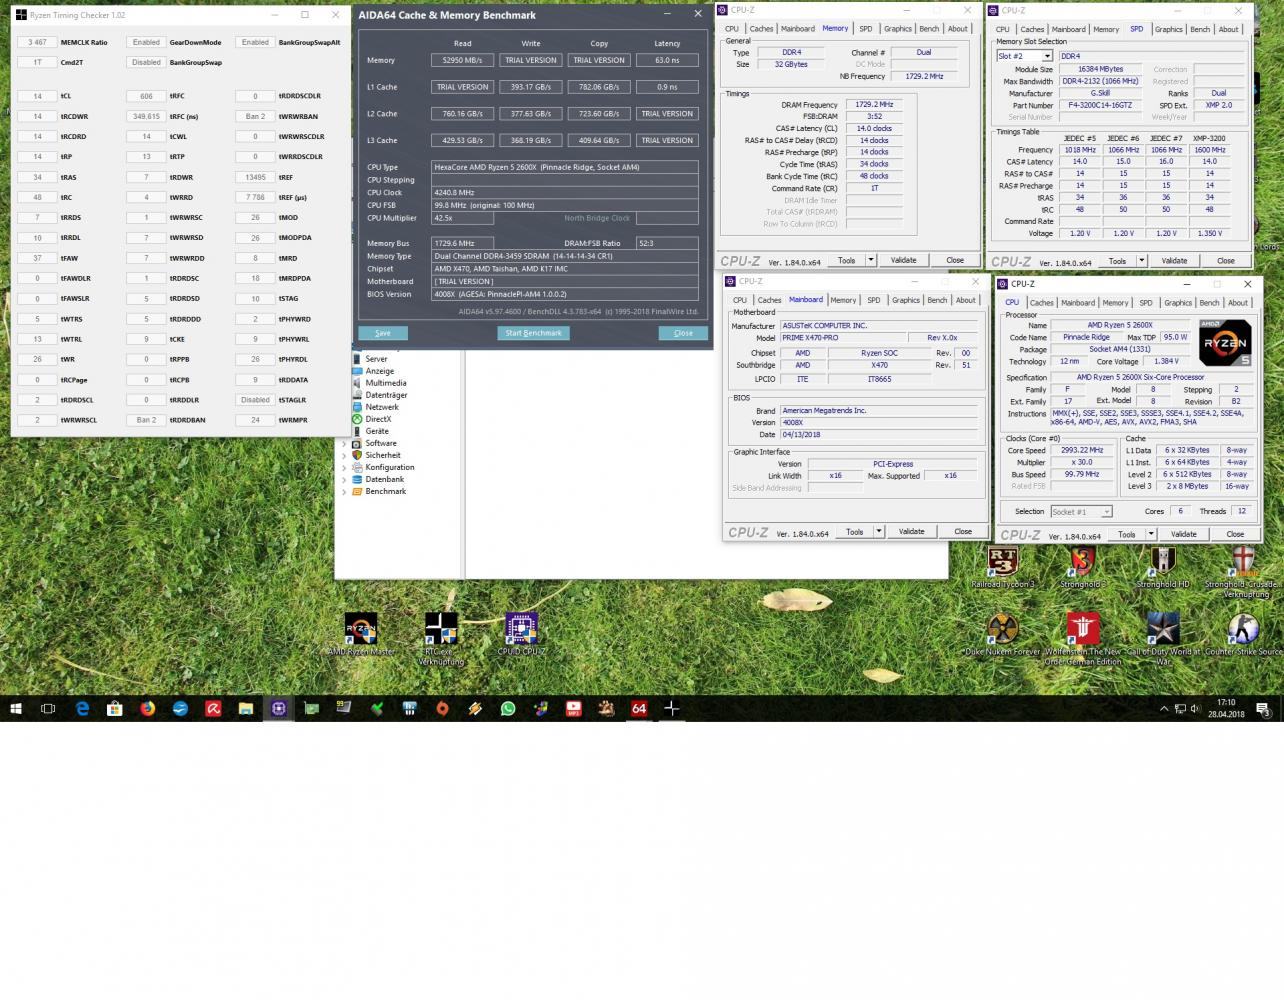Screen dimensions: 1284x1000
Task: Open SPD tab in CPU-Z Mainboard window
Action: coord(874,300)
